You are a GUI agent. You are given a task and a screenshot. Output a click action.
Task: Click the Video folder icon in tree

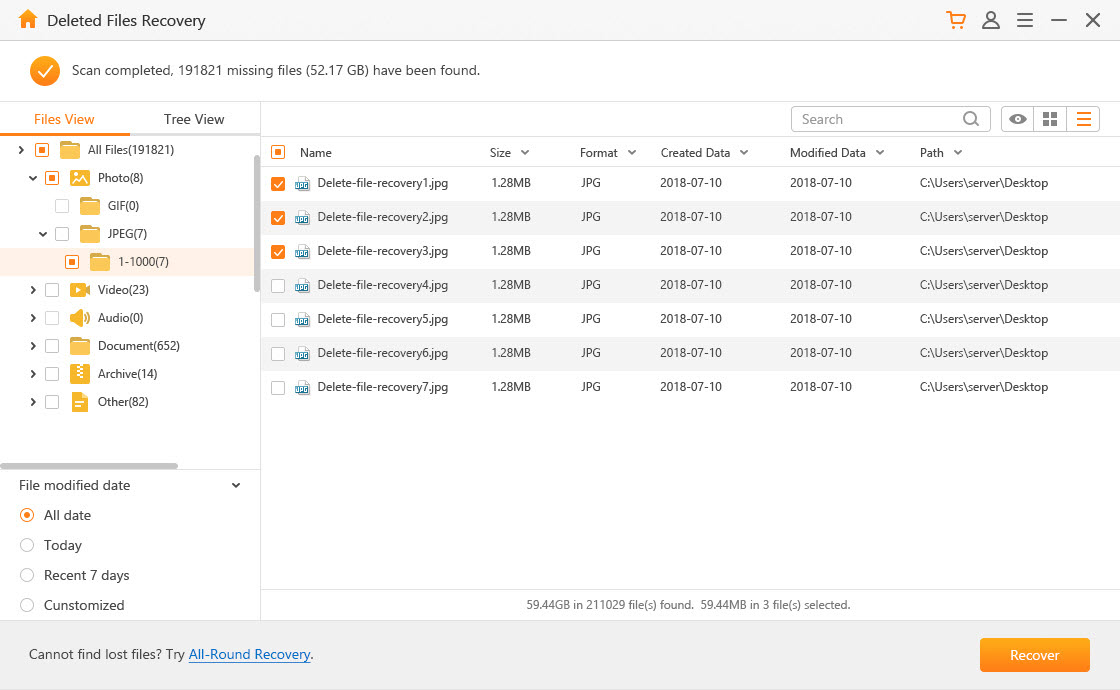pos(80,290)
